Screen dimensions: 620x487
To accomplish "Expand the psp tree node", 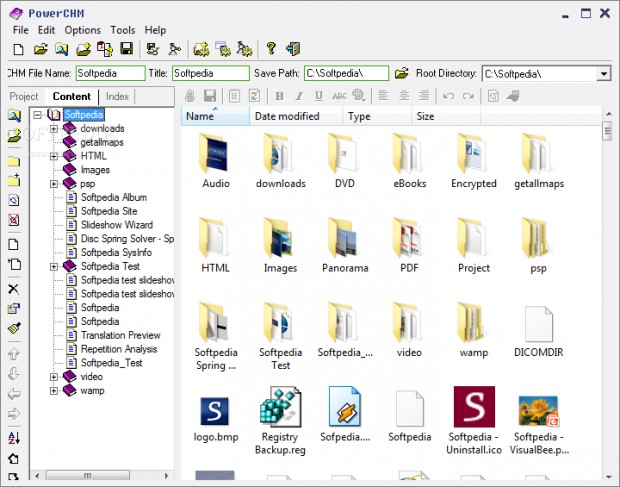I will pyautogui.click(x=54, y=184).
